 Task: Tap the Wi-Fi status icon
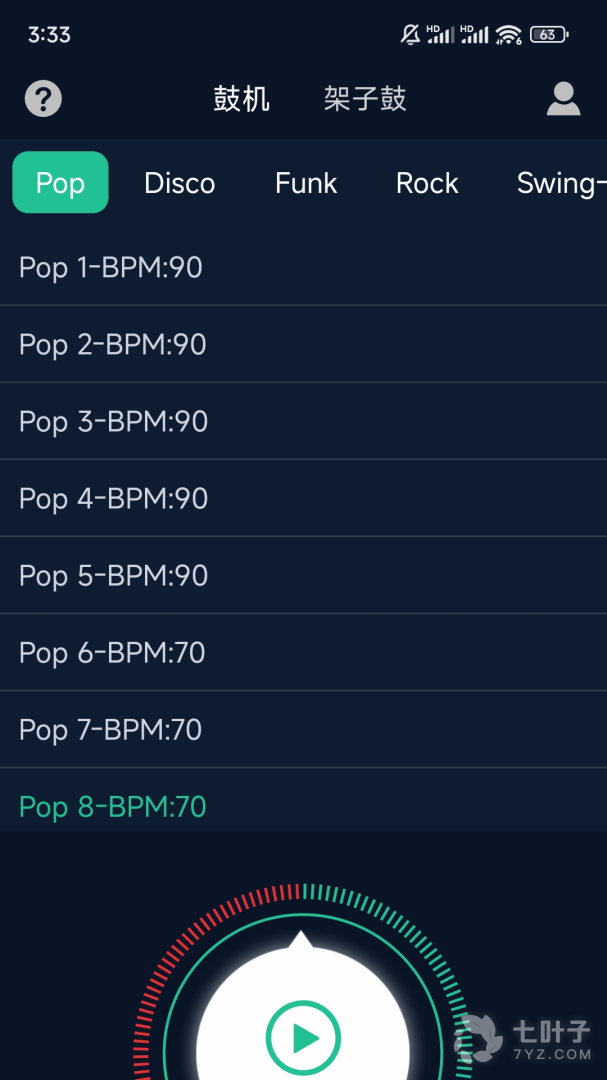(508, 34)
